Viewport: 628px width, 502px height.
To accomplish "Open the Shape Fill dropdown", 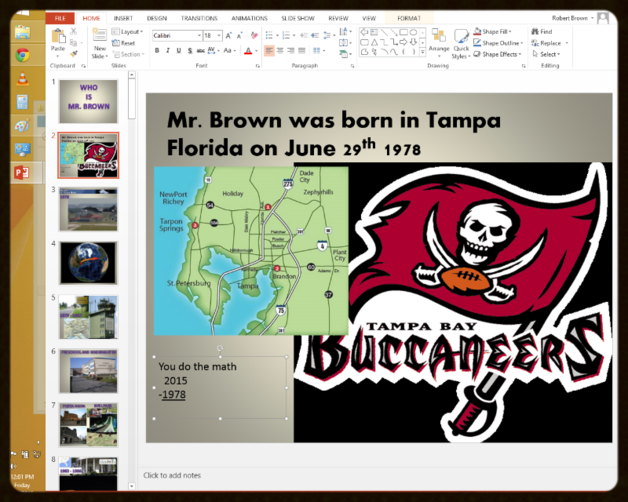I will [493, 32].
